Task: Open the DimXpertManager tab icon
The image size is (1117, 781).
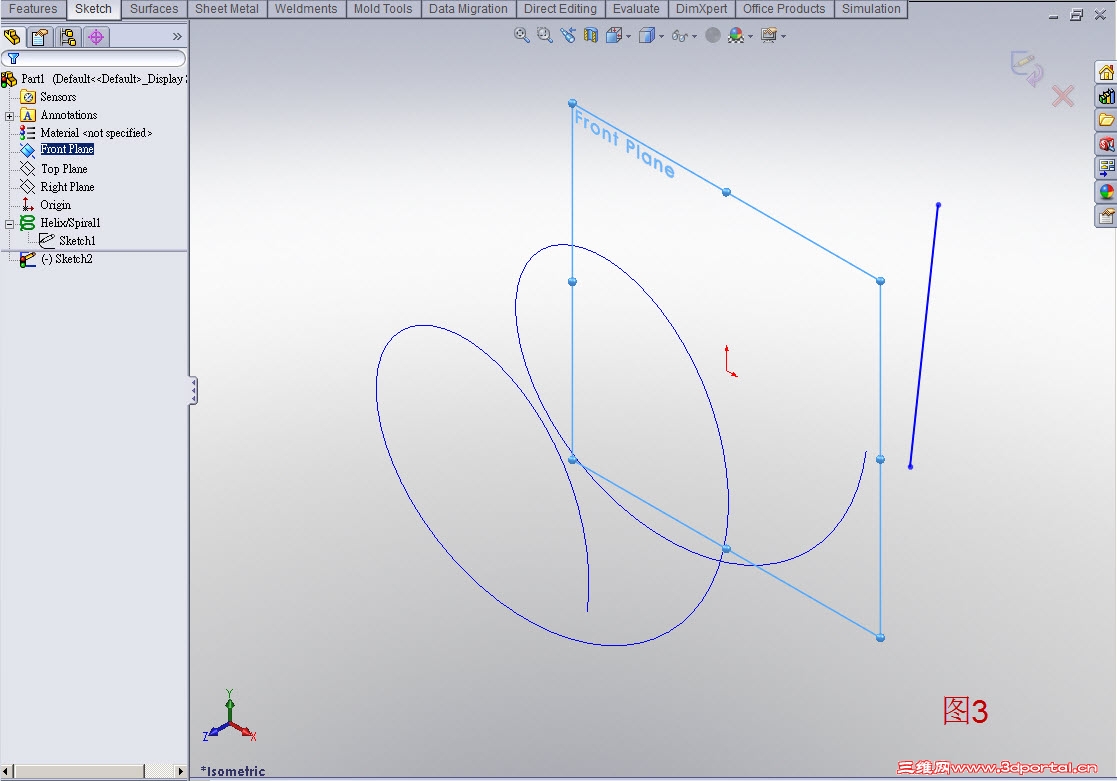Action: [95, 36]
